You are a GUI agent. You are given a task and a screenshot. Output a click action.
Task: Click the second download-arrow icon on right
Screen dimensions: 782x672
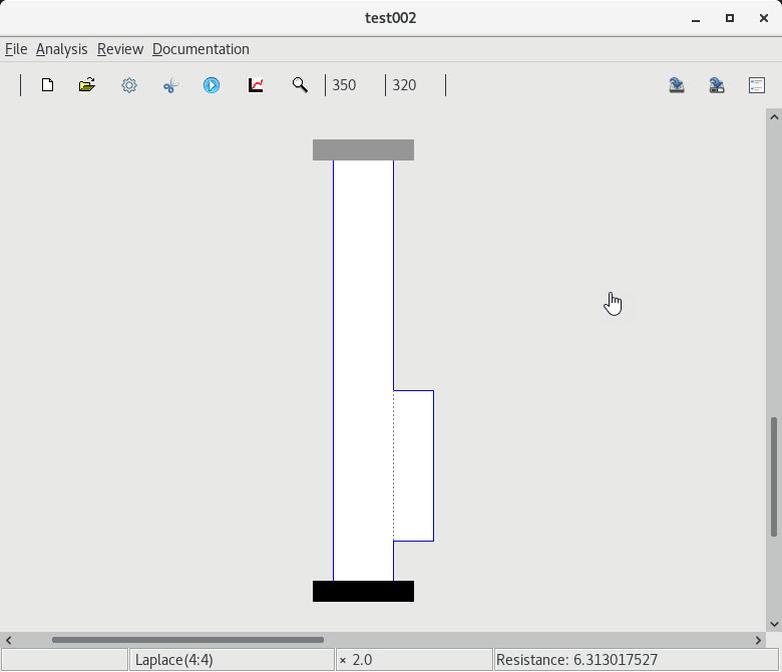click(717, 85)
